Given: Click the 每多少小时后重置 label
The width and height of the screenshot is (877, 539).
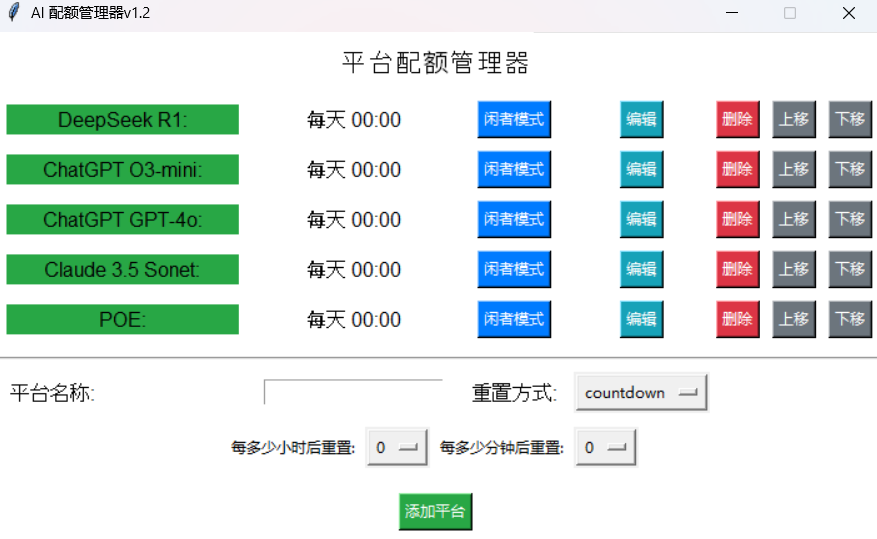Looking at the screenshot, I should point(293,447).
